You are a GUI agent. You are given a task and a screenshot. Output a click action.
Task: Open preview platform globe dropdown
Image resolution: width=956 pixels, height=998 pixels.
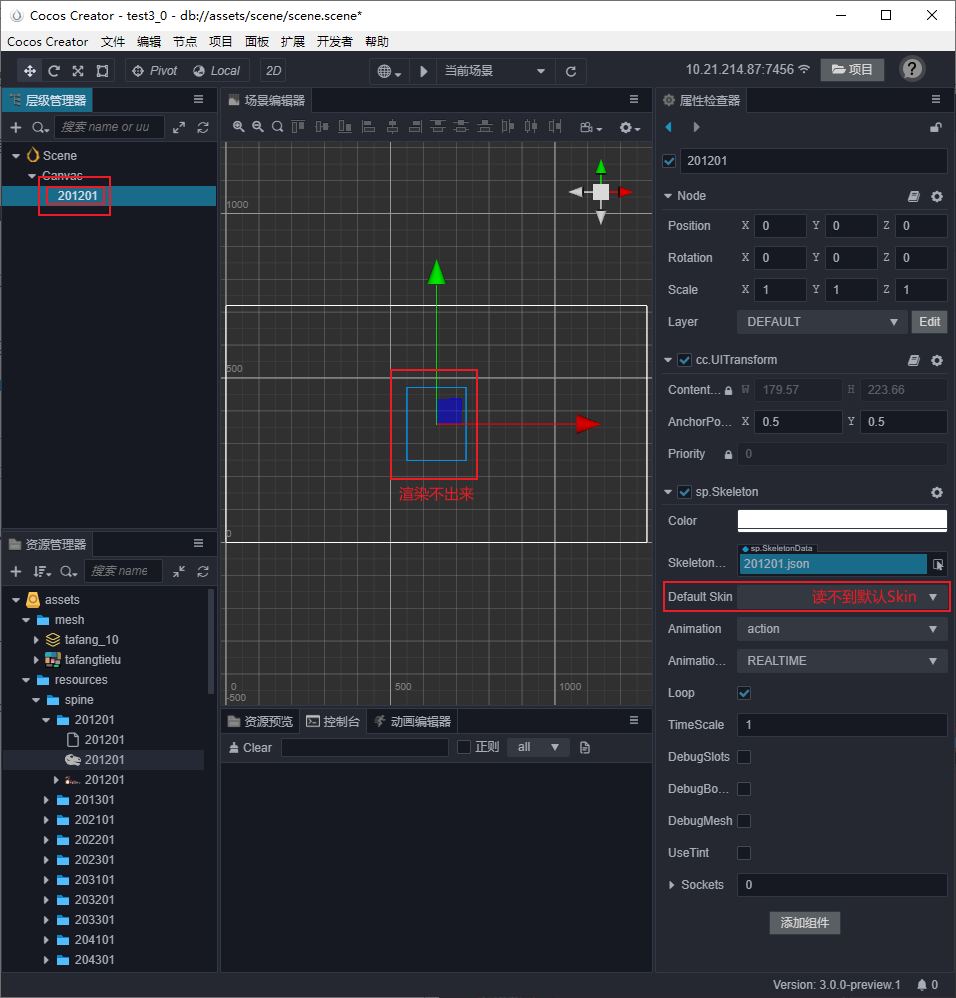coord(389,71)
